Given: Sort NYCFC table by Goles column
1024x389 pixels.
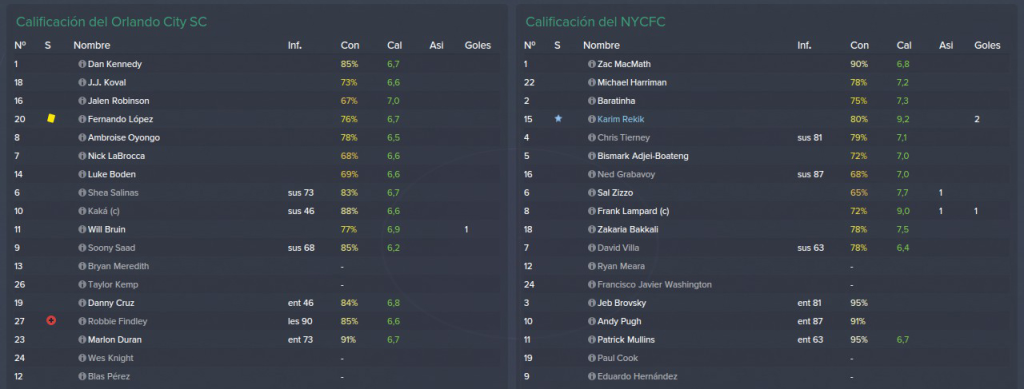Looking at the screenshot, I should (x=987, y=46).
